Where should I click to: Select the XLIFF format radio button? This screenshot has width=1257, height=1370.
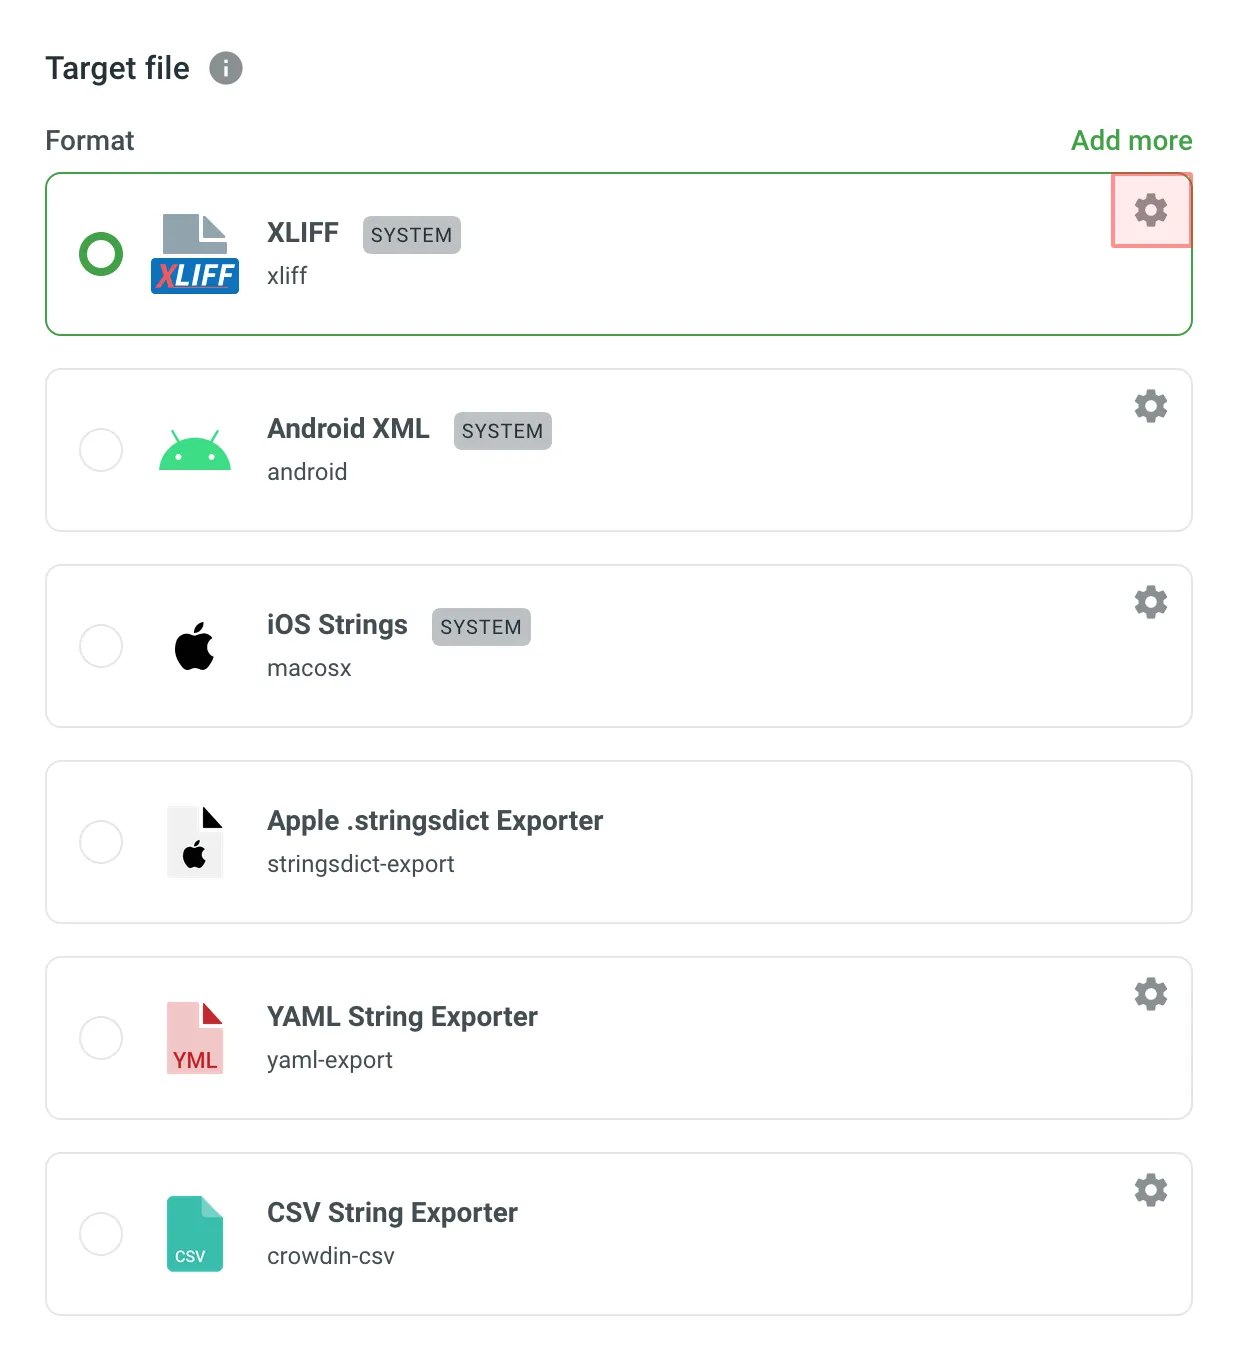100,254
